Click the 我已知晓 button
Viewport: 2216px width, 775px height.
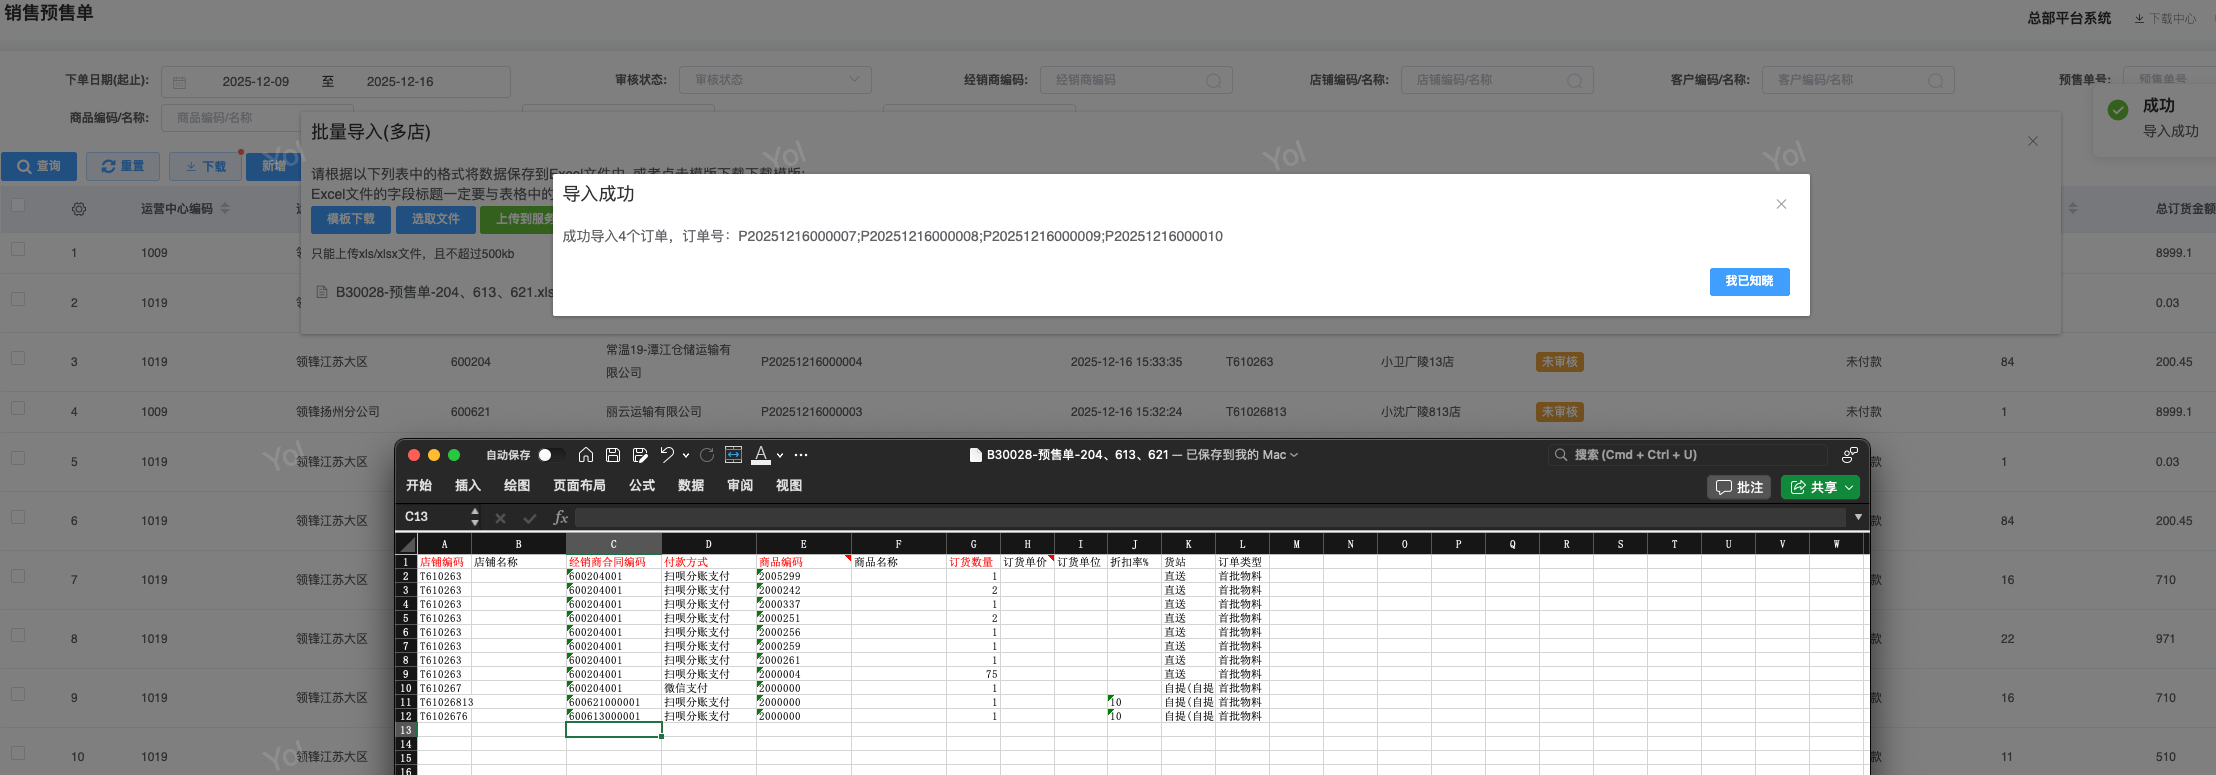1749,281
